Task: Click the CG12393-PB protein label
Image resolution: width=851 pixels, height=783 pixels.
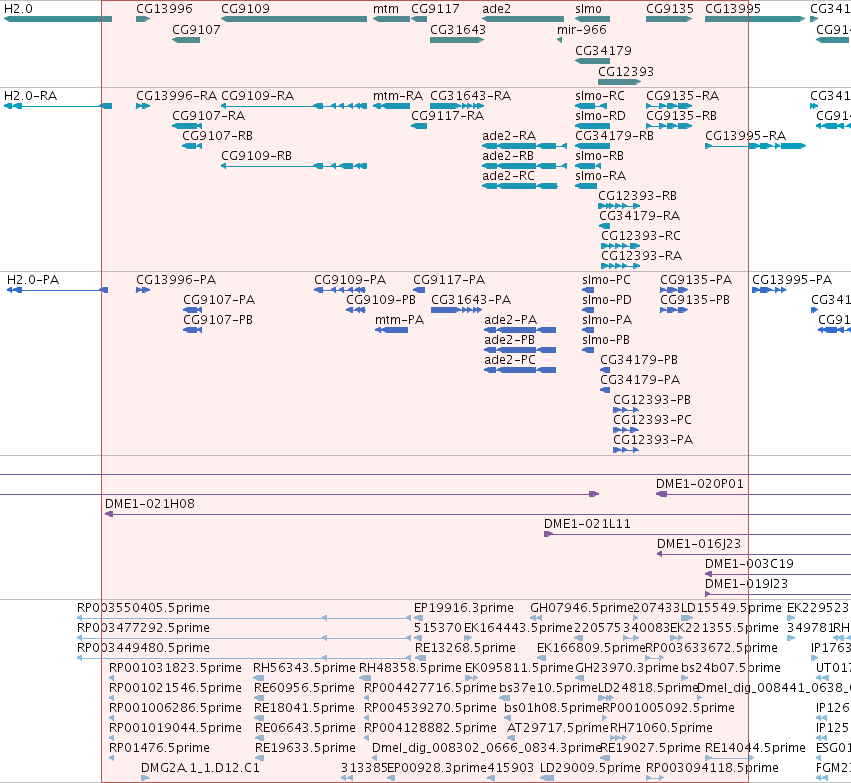Action: [652, 400]
